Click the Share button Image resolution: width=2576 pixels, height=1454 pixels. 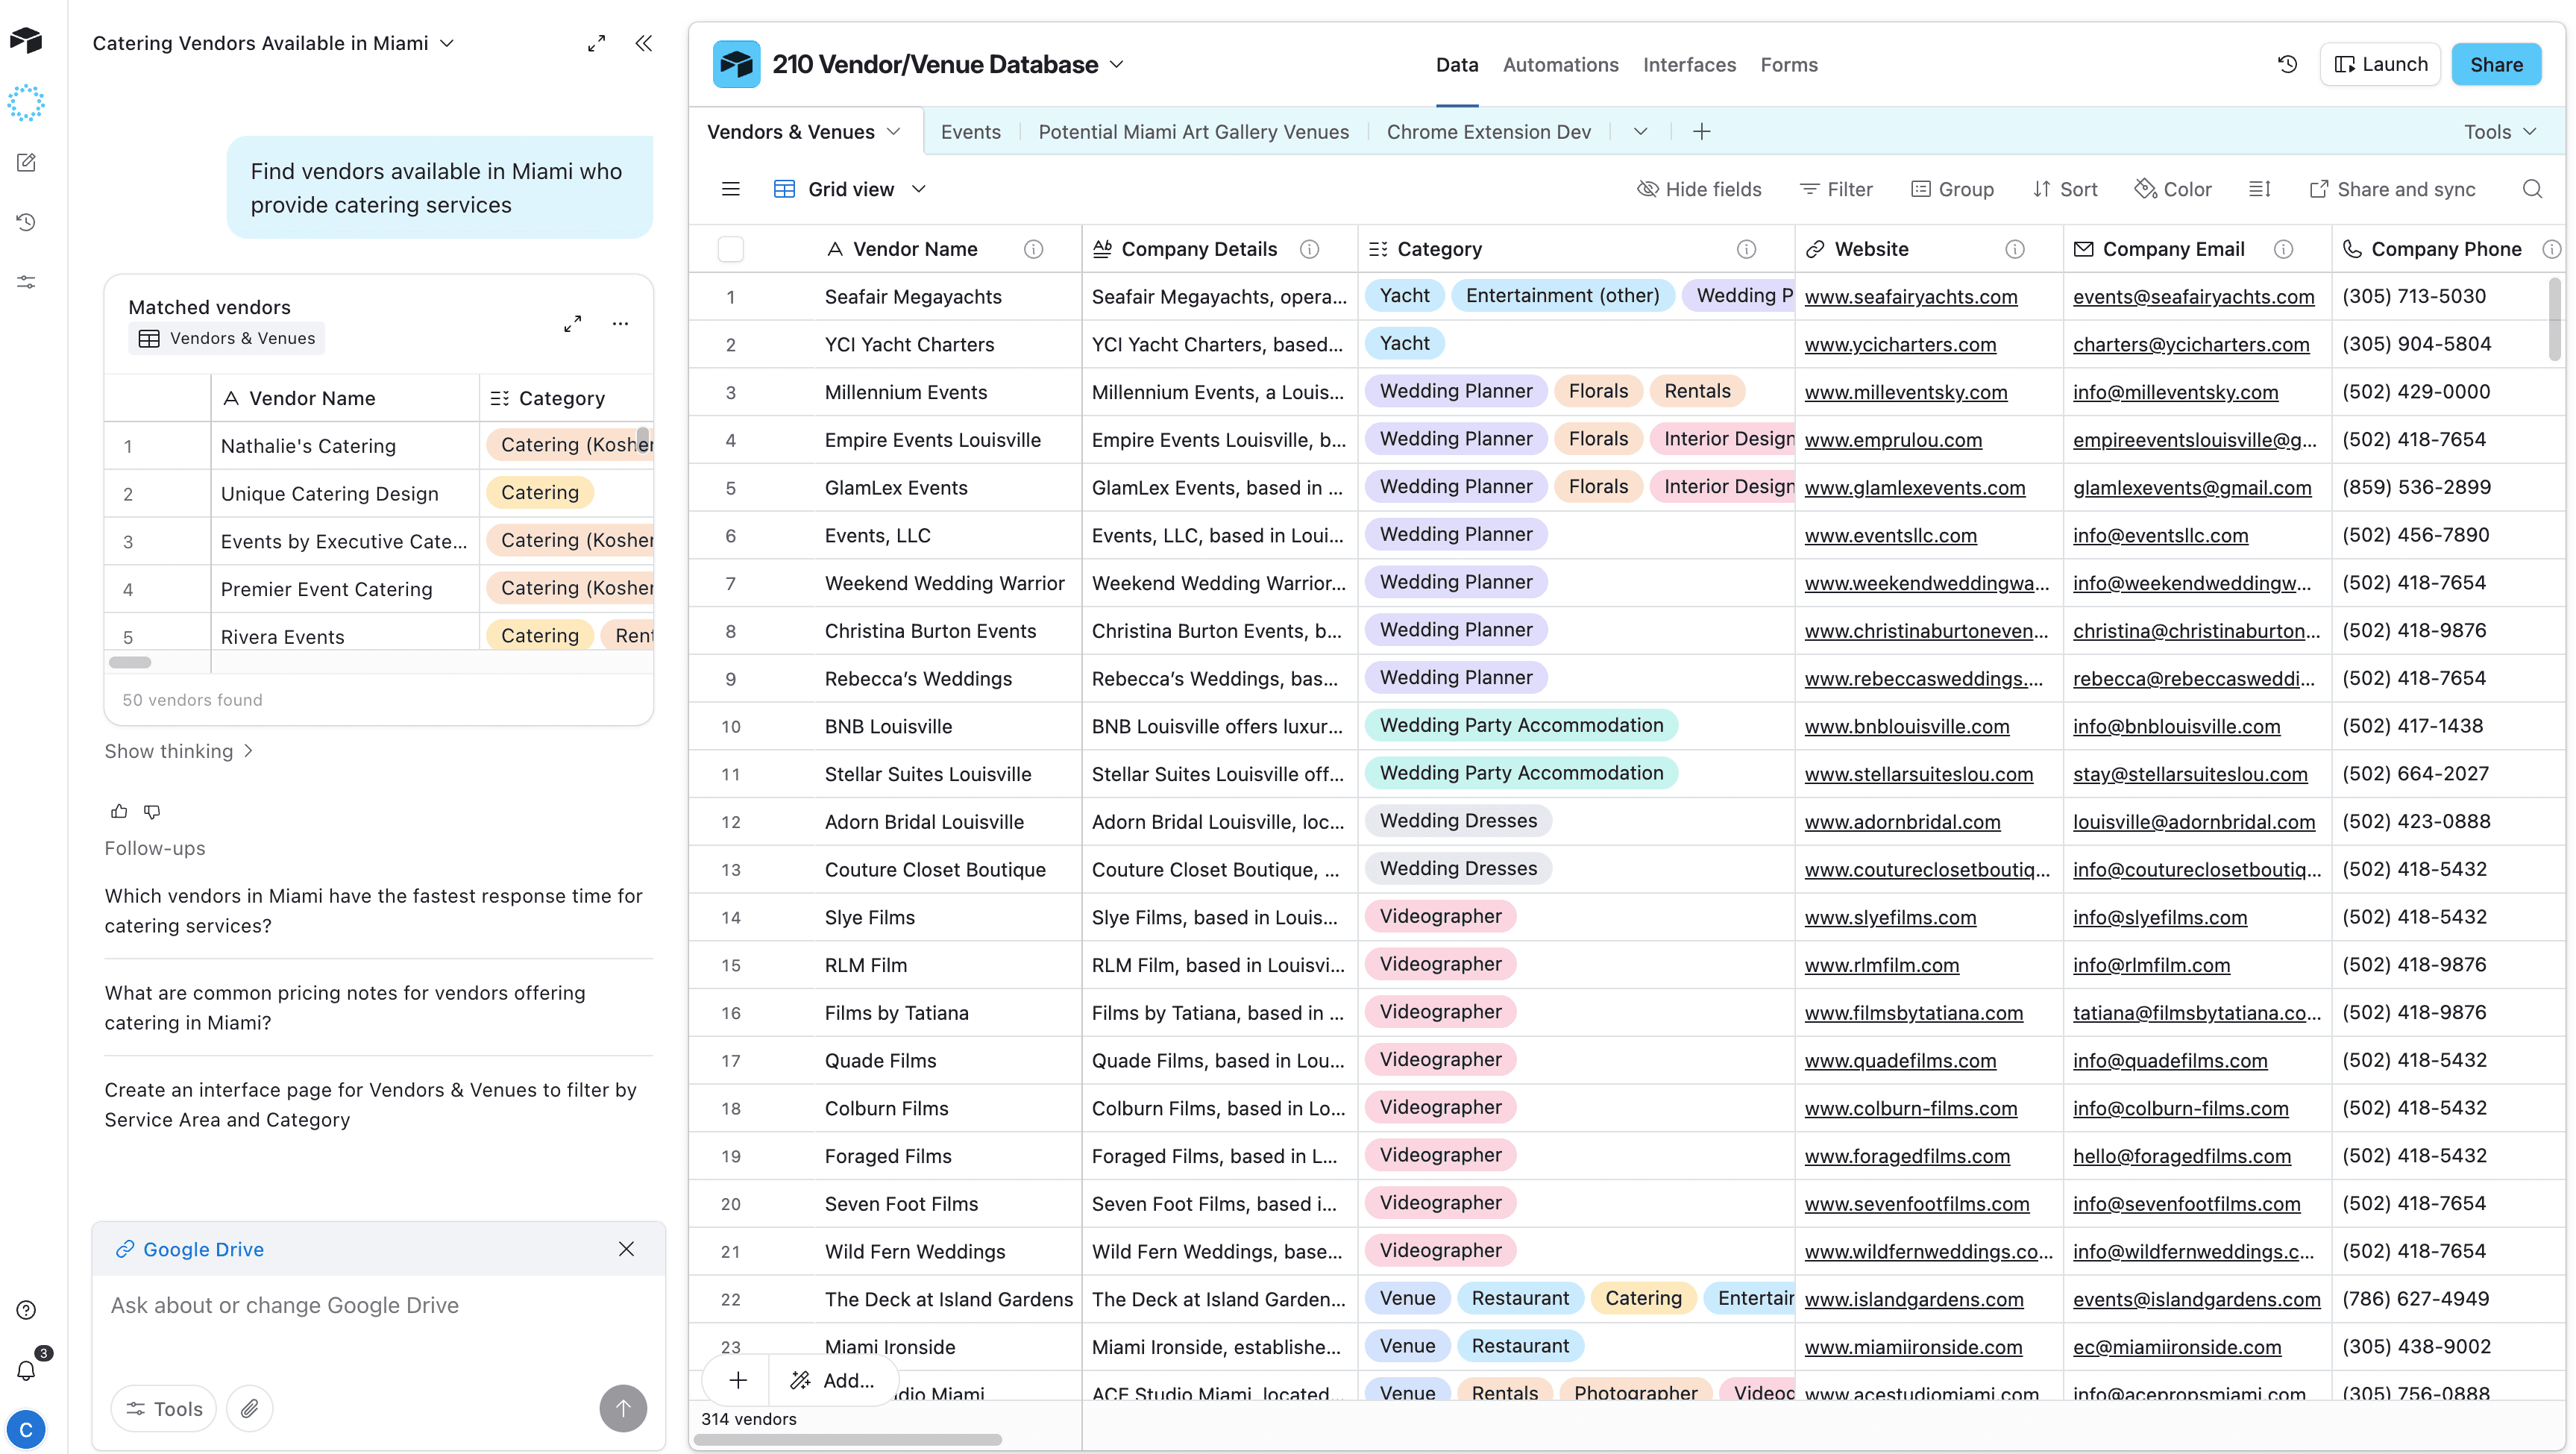(2495, 64)
